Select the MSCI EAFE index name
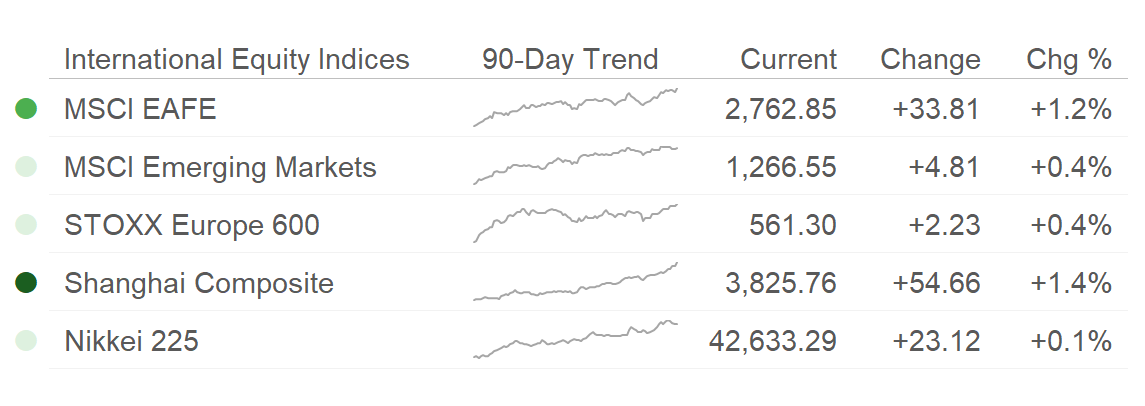 point(140,110)
